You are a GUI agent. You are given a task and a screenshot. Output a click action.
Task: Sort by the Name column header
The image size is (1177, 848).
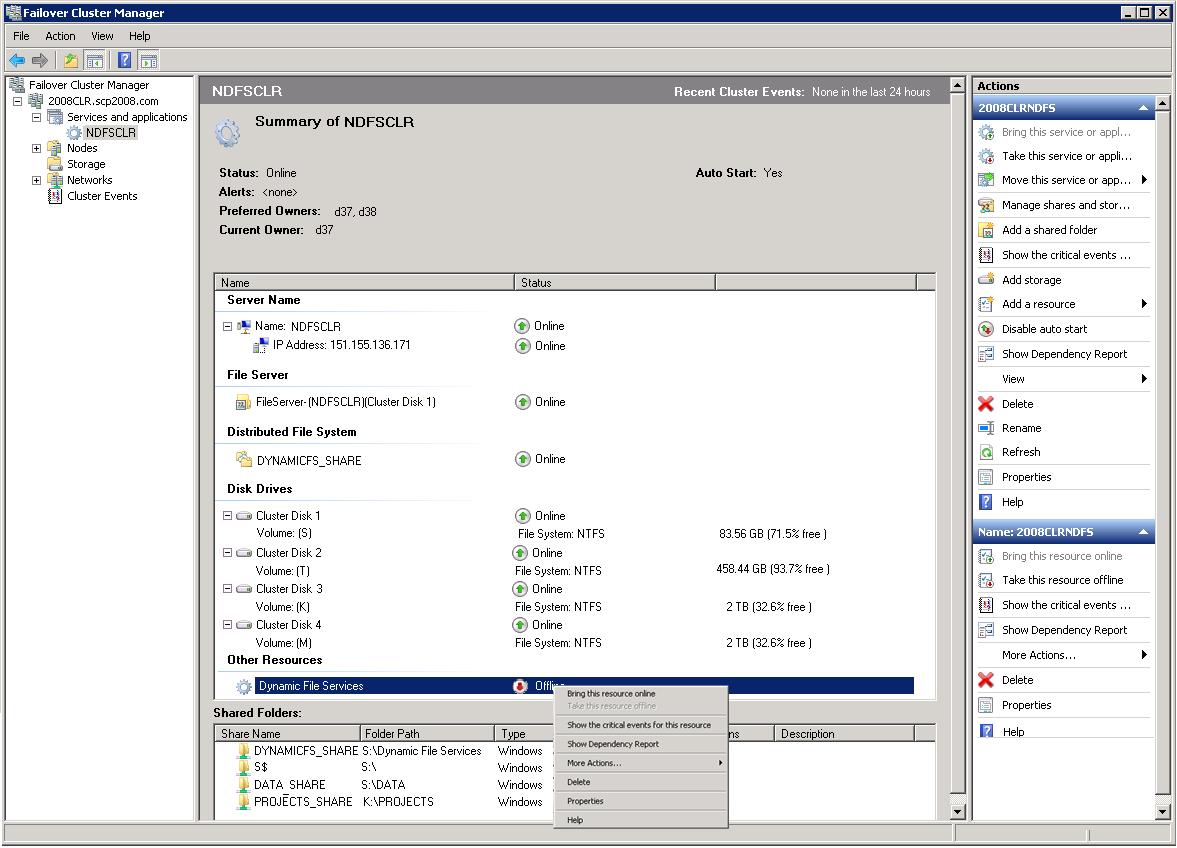coord(364,283)
